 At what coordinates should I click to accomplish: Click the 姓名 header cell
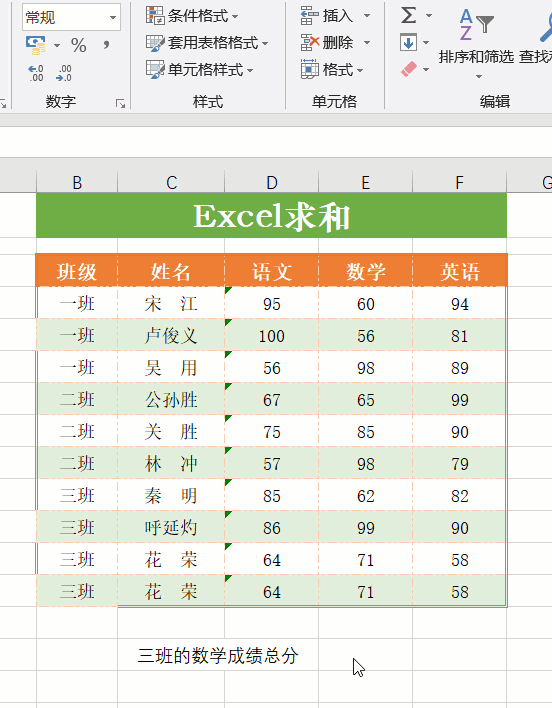[171, 271]
